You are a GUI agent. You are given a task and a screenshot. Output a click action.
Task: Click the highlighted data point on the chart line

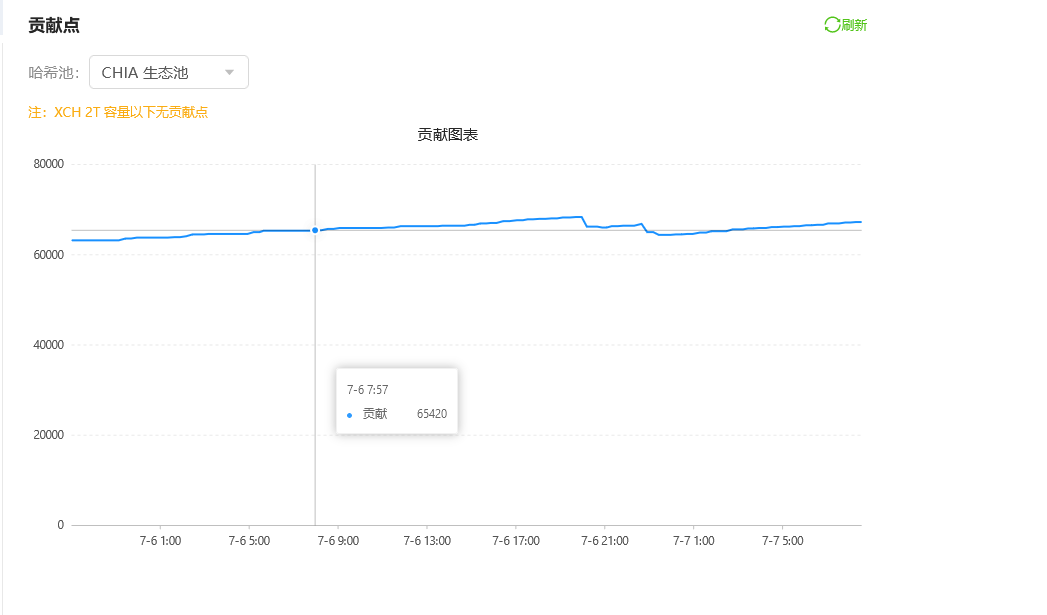pos(315,229)
